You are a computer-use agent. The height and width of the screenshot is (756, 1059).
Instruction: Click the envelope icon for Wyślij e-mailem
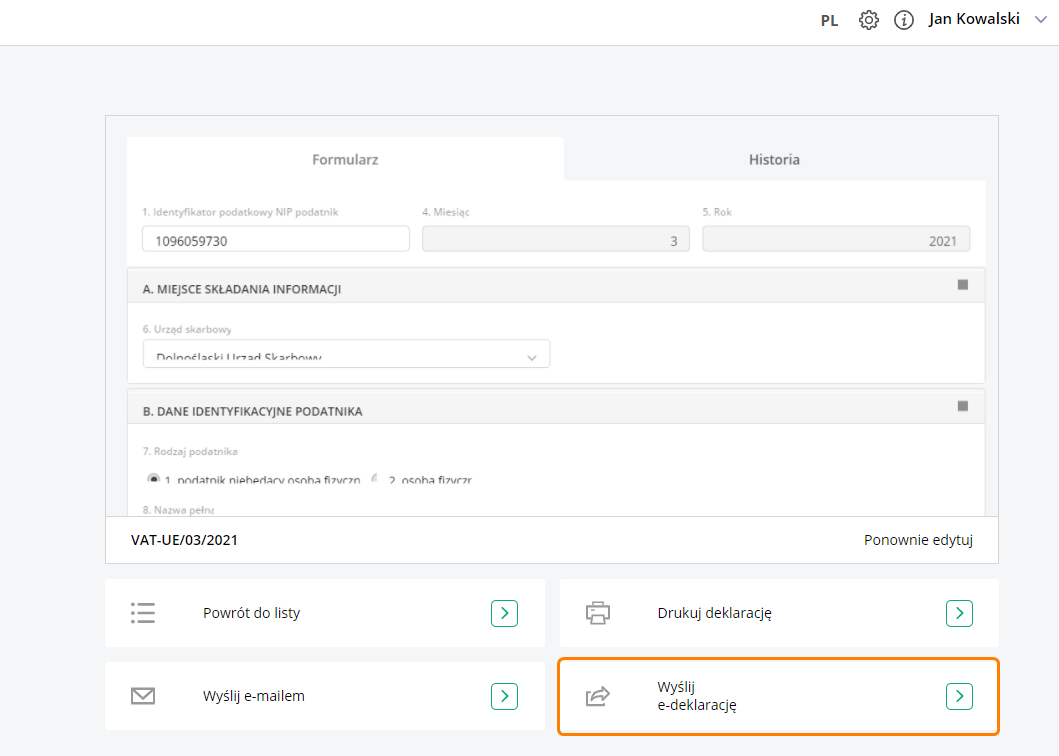143,696
